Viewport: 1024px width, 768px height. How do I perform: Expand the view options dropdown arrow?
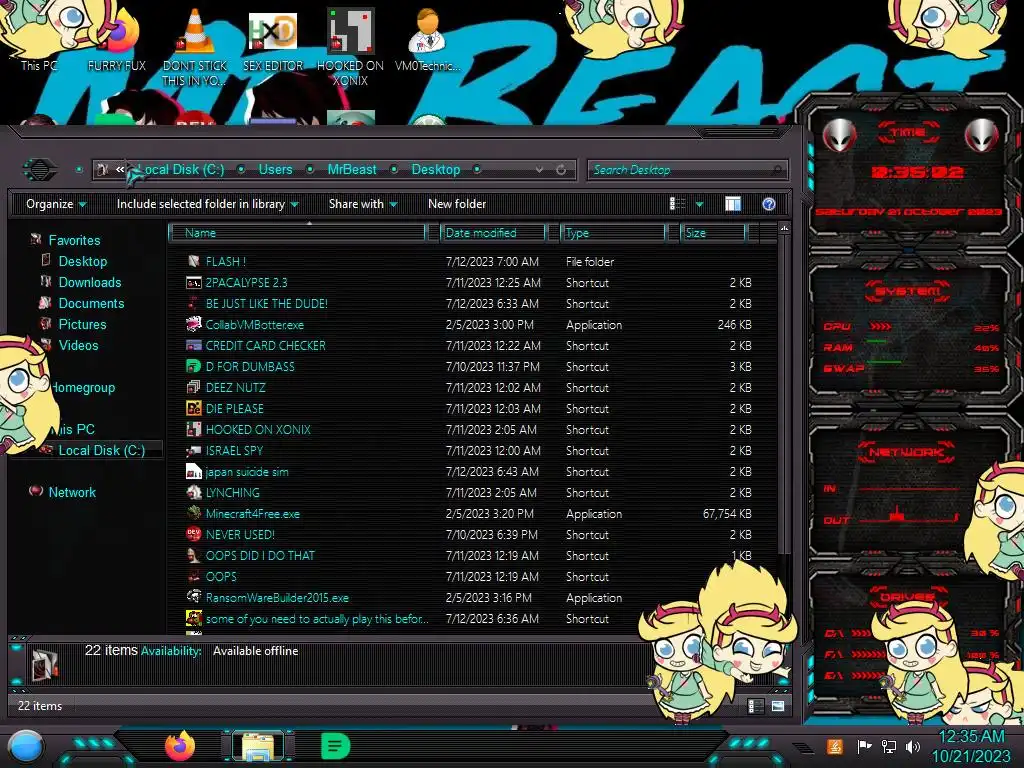699,204
